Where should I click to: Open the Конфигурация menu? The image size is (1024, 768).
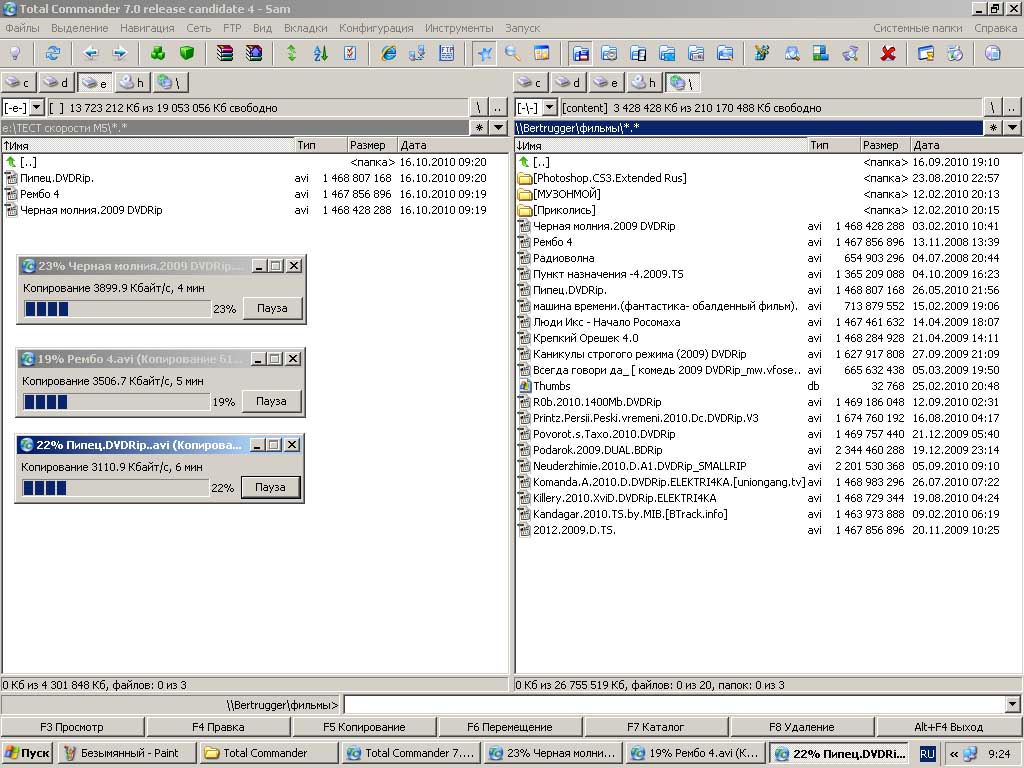coord(376,28)
